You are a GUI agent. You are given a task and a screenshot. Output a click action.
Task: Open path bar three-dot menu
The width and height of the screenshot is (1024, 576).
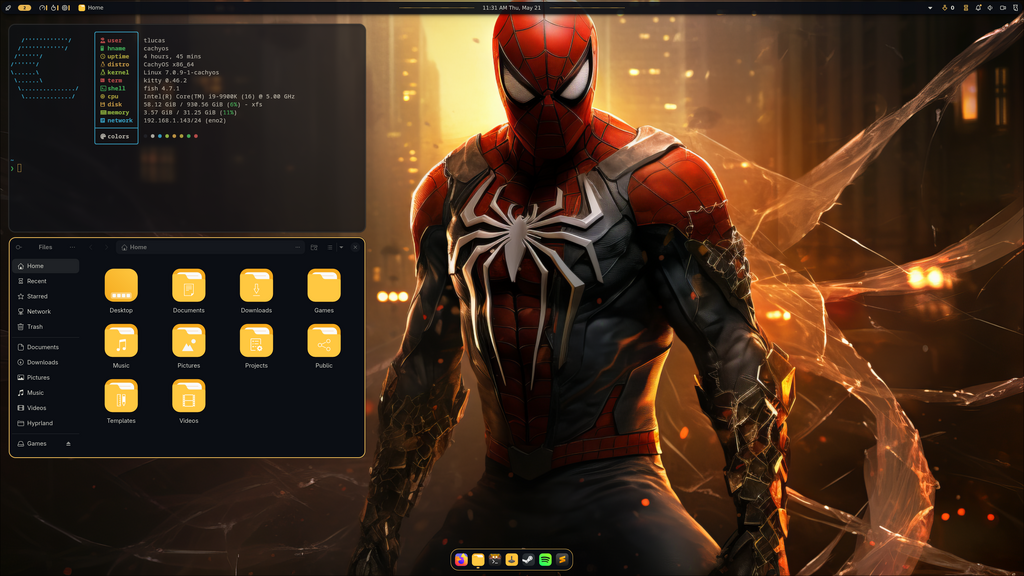tap(298, 248)
